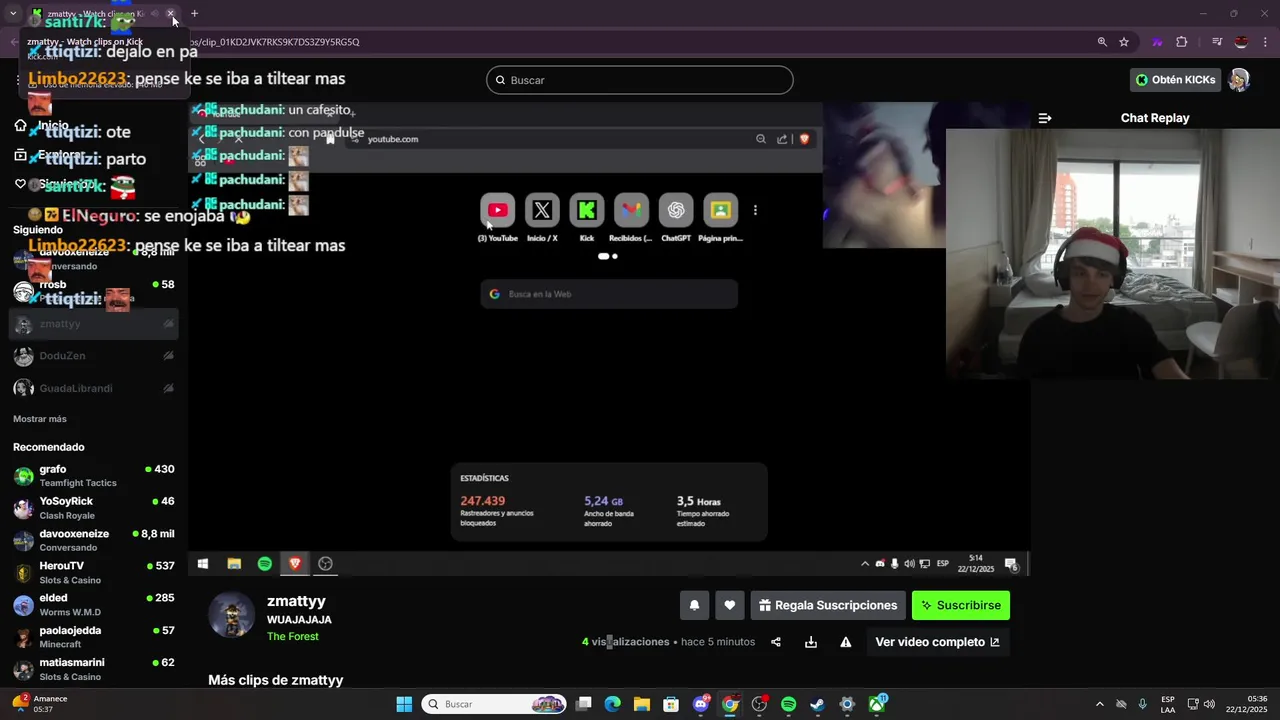The height and width of the screenshot is (720, 1280).
Task: Expand the system tray hidden icons chevron
Action: click(1100, 704)
